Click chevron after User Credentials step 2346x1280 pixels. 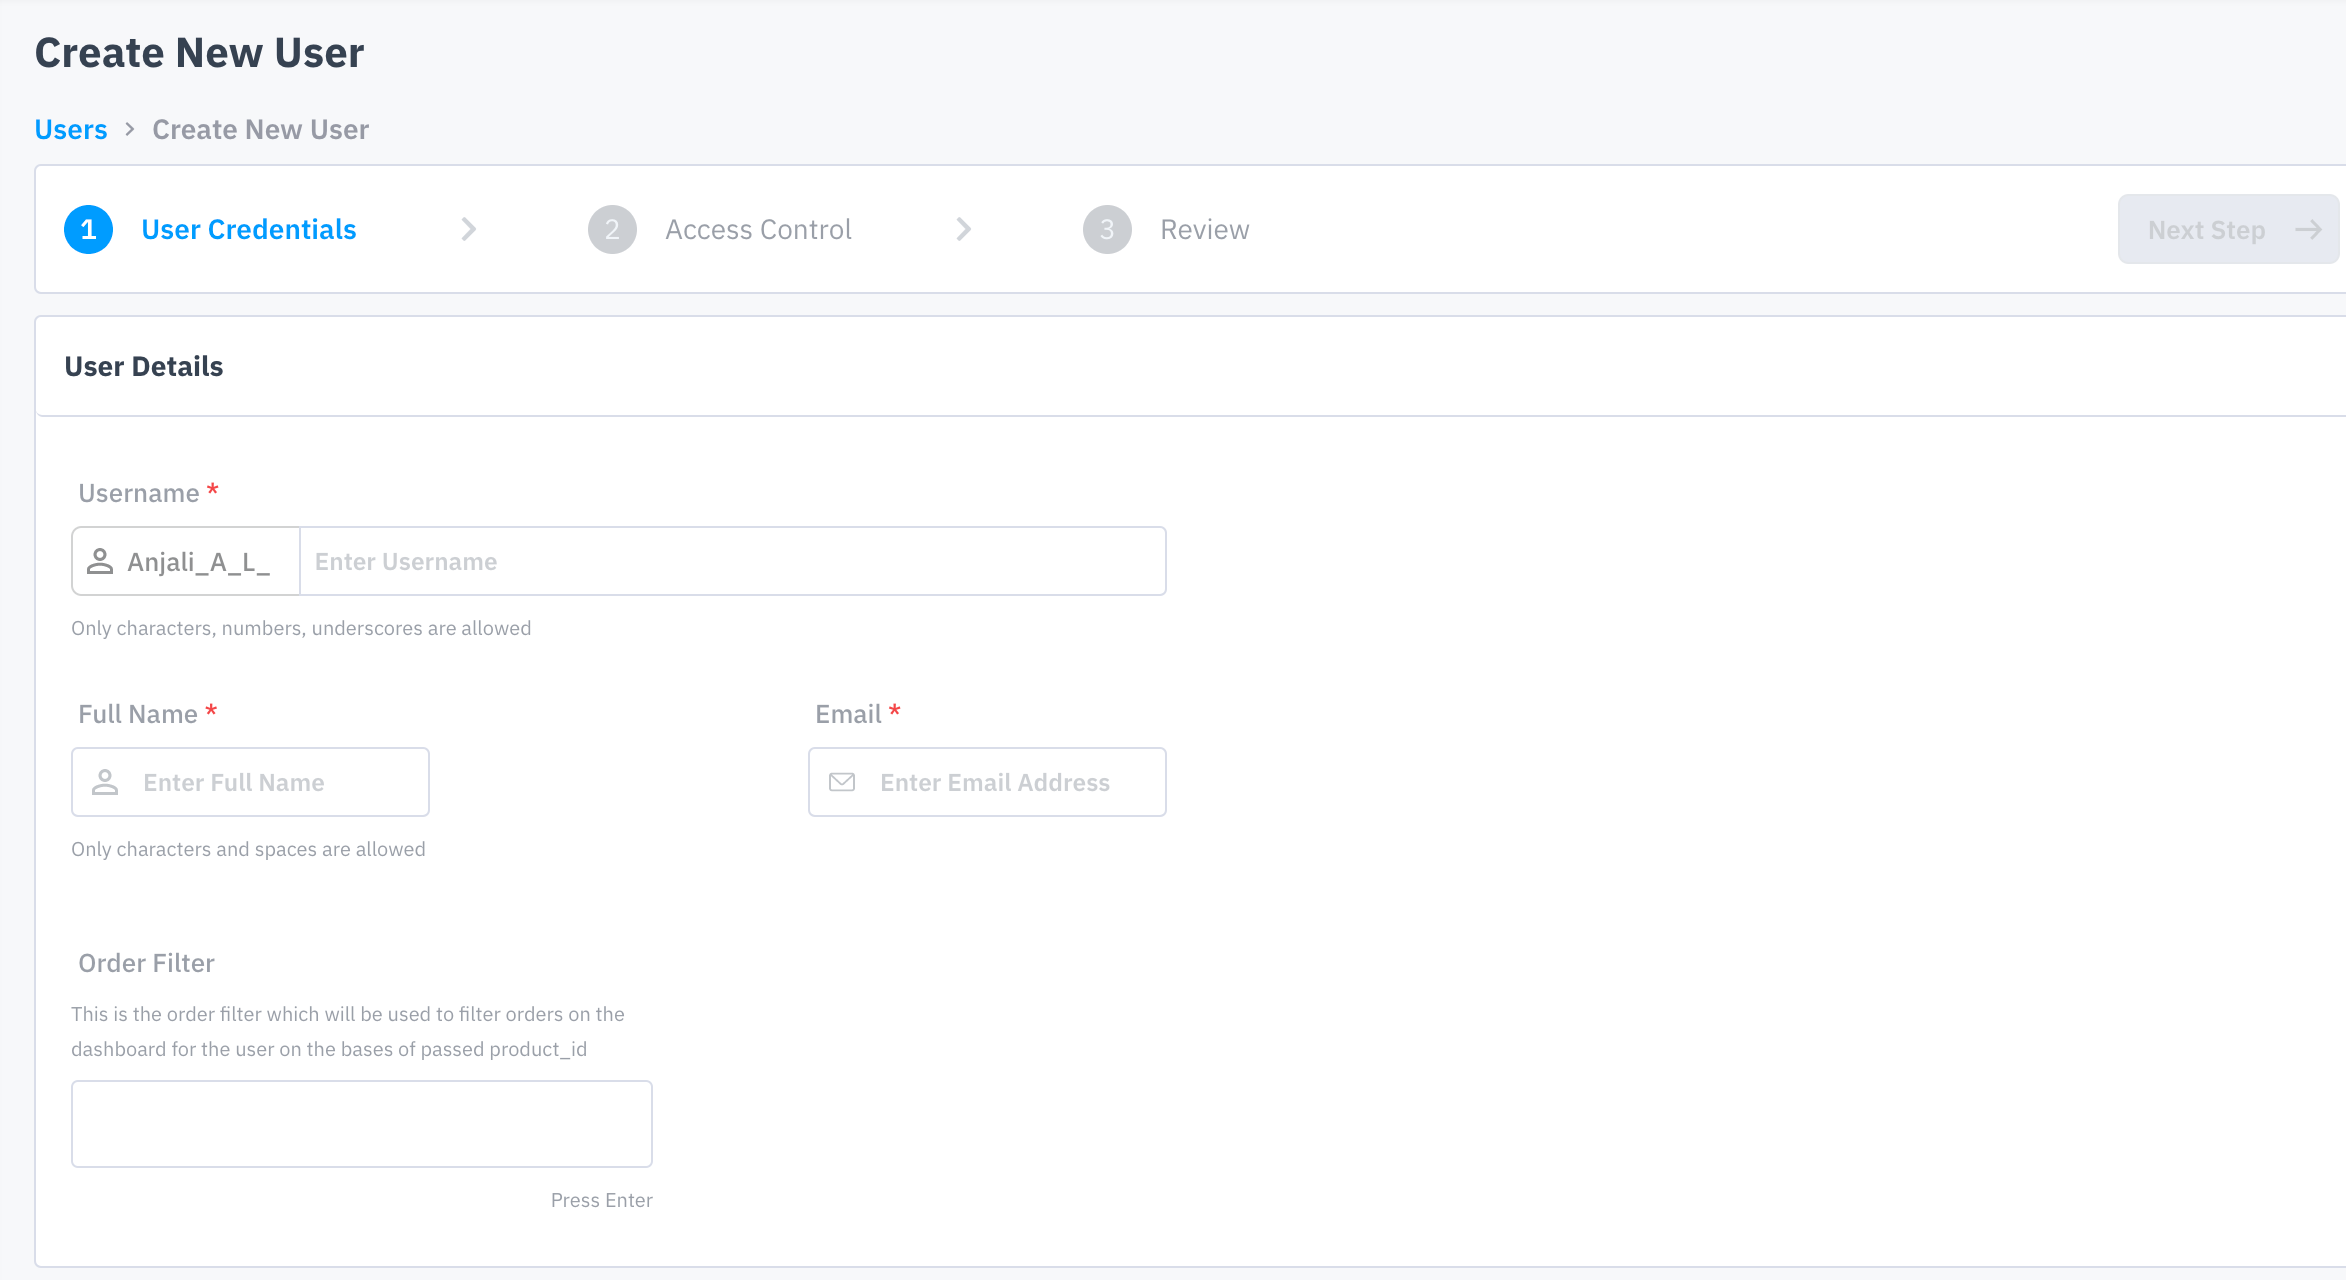[468, 230]
